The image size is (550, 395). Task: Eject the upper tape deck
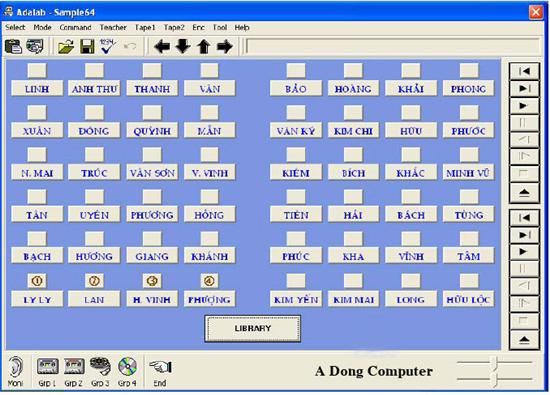tap(524, 193)
